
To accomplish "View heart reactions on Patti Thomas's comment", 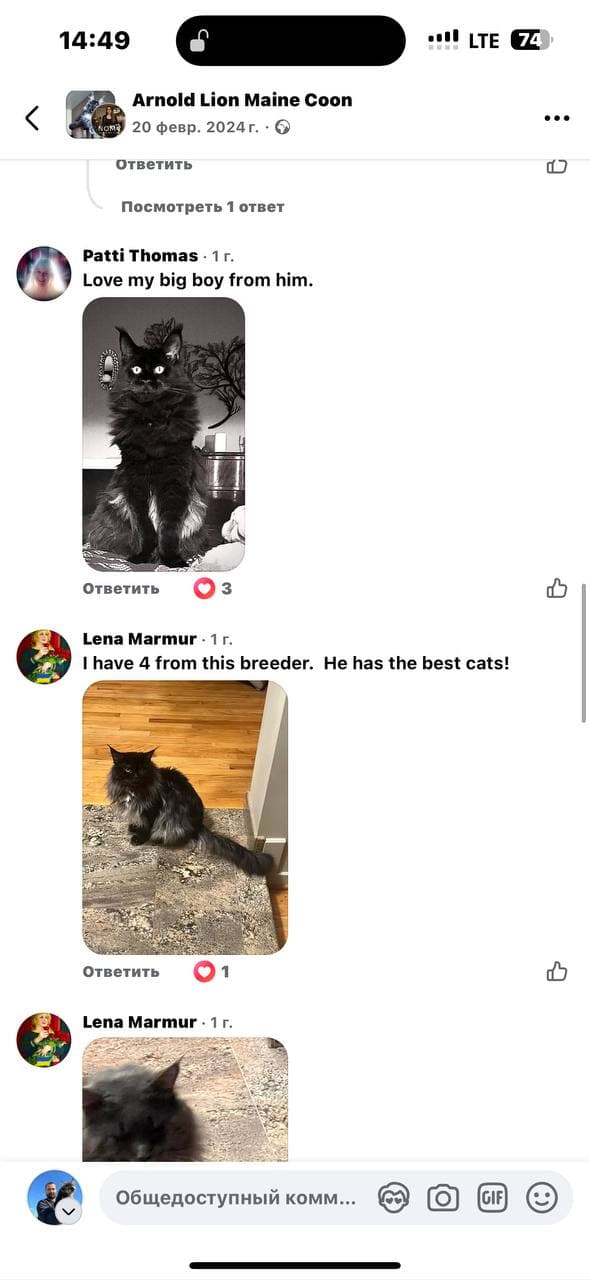I will tap(213, 588).
